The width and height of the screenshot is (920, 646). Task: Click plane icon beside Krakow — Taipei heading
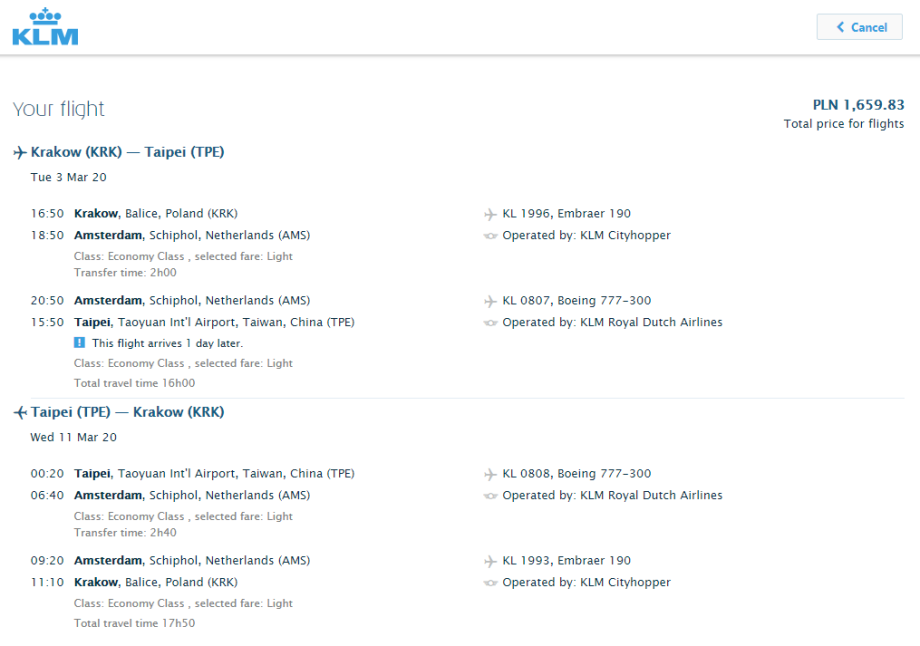click(x=19, y=153)
